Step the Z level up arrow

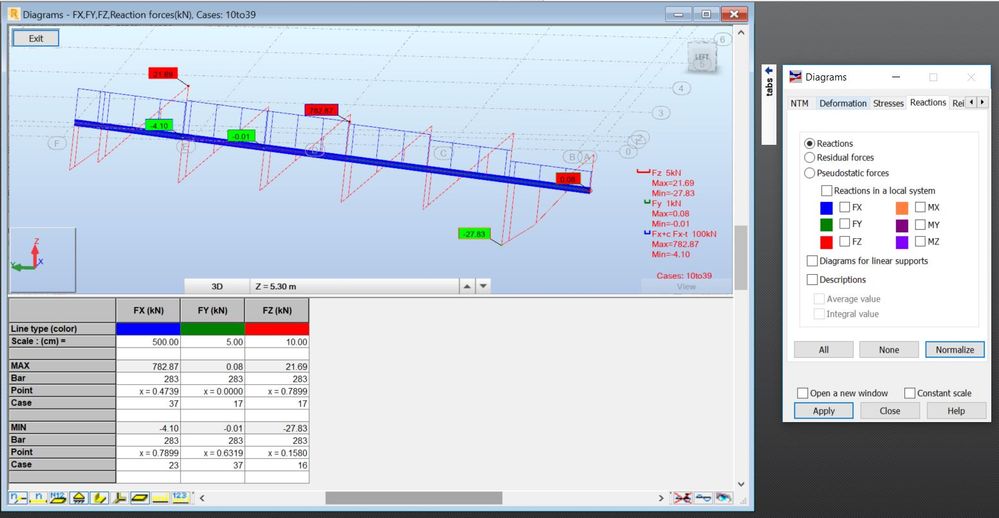coord(467,287)
